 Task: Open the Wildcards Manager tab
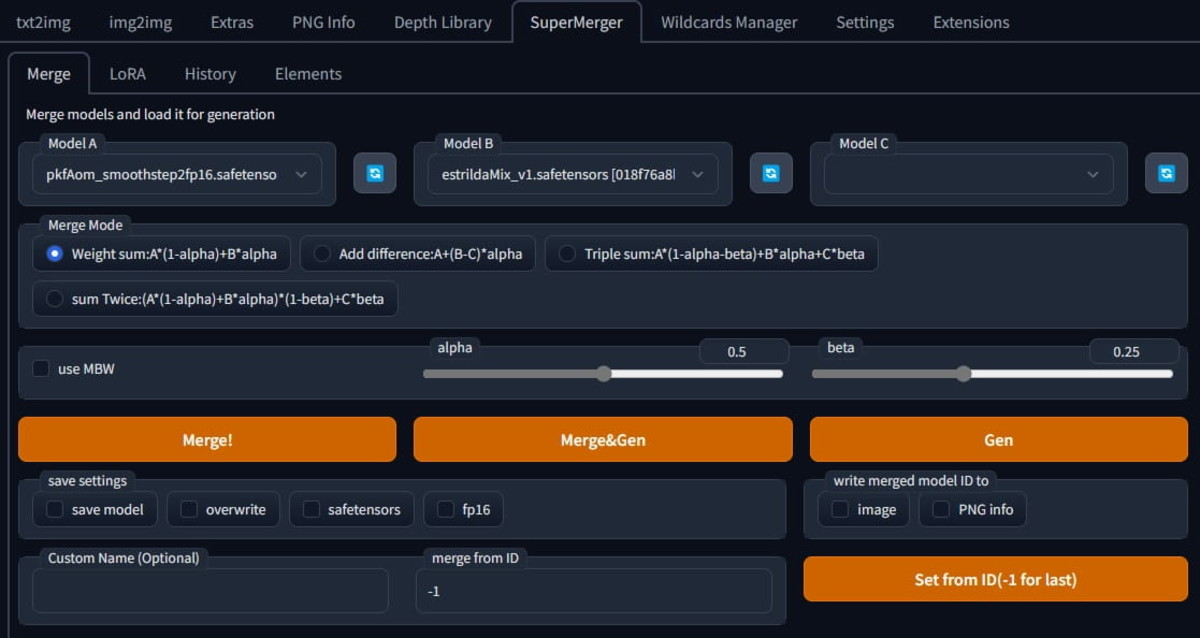[x=729, y=22]
